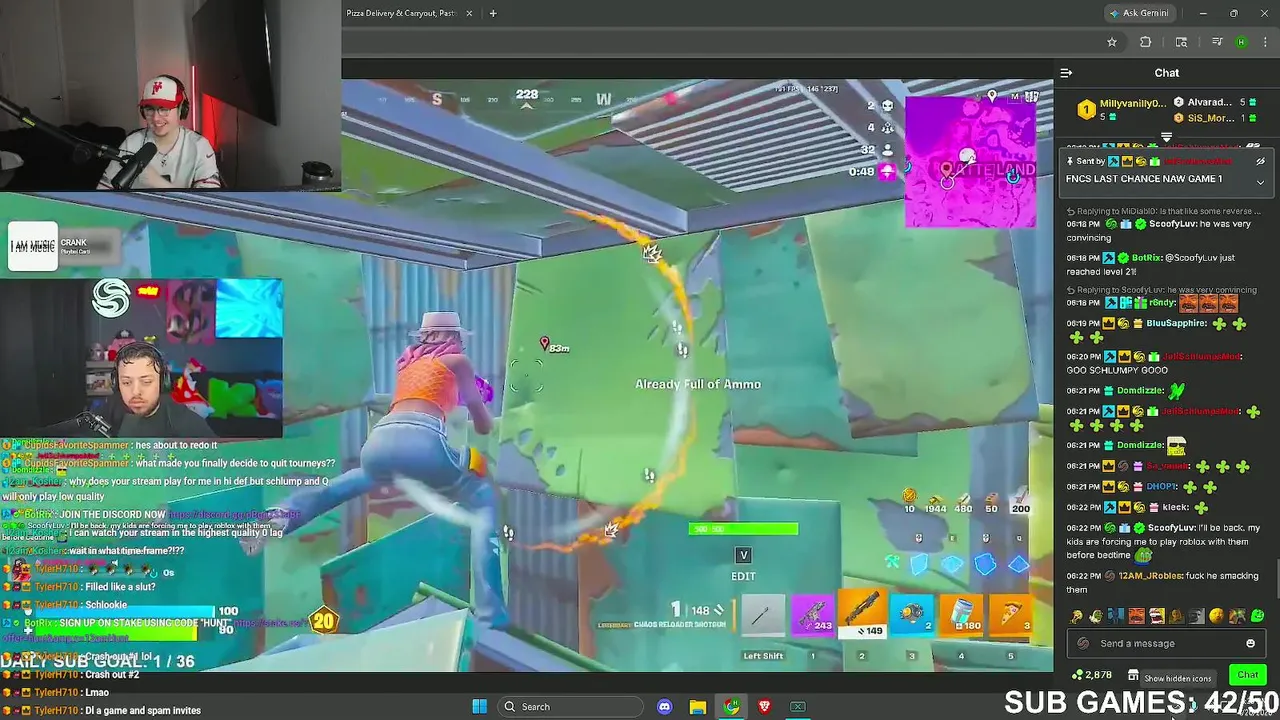
Task: Open the browser extensions puzzle icon
Action: pos(1145,42)
